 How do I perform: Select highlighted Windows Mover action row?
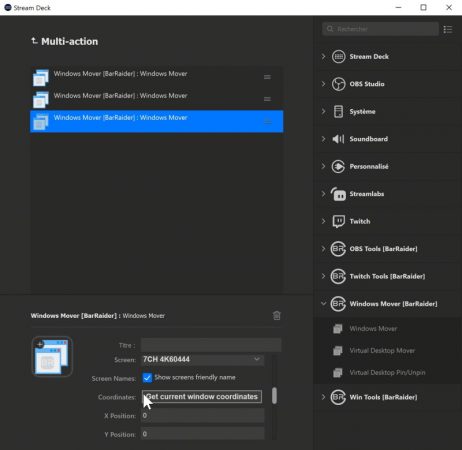point(157,121)
